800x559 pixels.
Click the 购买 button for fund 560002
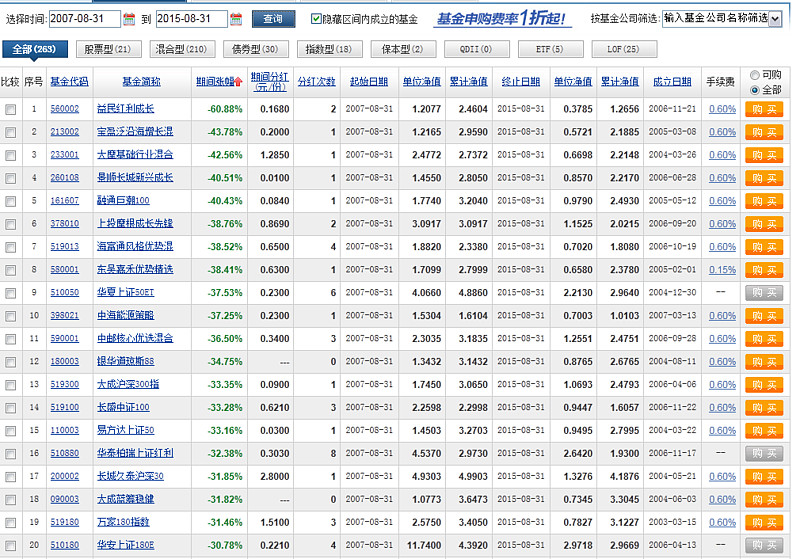(764, 109)
